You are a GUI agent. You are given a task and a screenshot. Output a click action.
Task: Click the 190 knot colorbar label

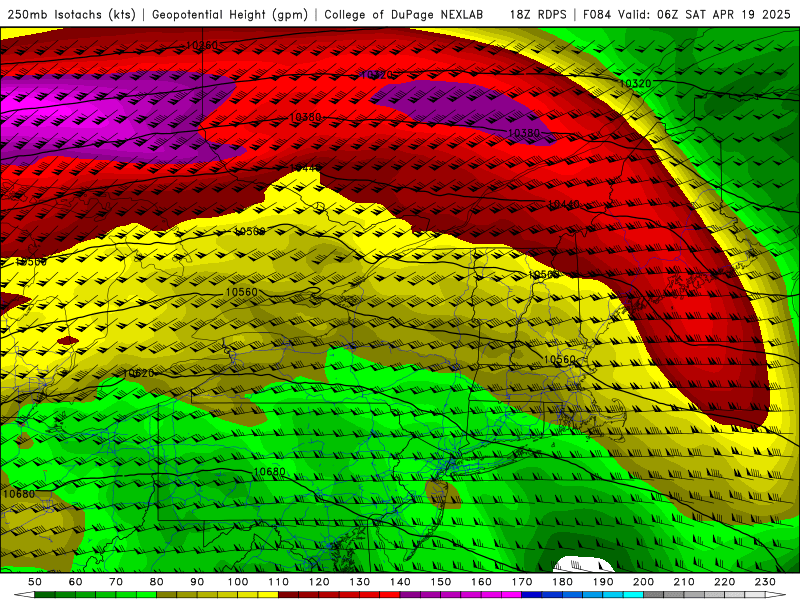(603, 582)
